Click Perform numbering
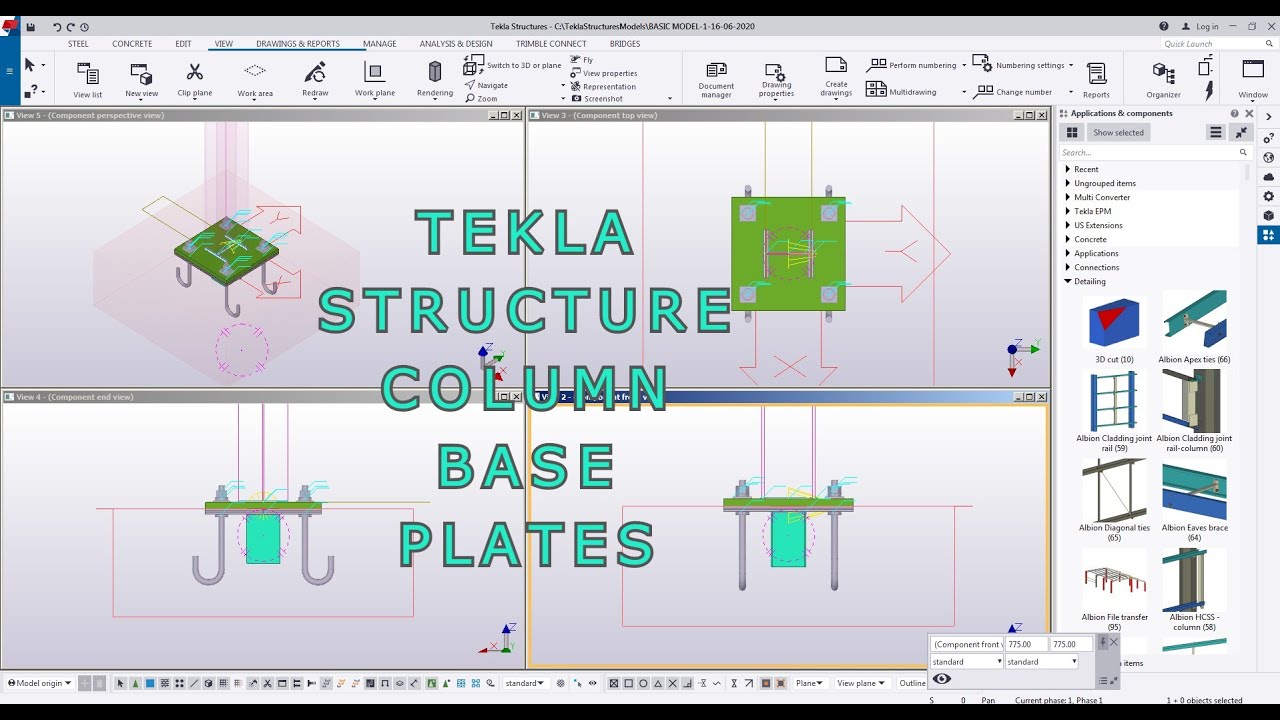The image size is (1280, 720). tap(912, 65)
